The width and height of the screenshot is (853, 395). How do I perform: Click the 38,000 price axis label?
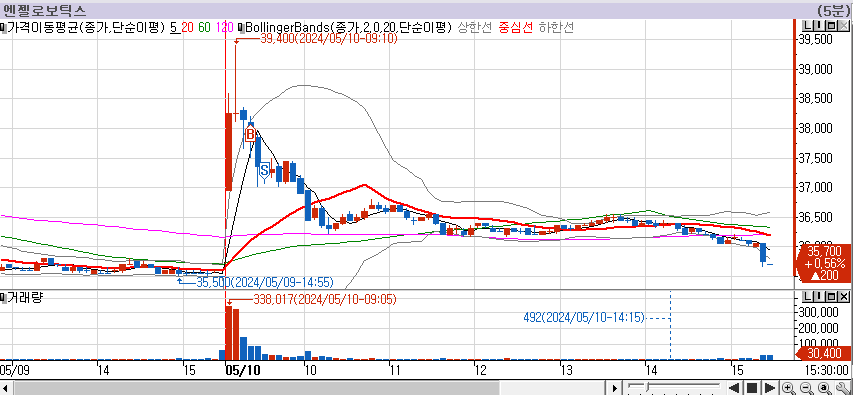(x=815, y=128)
